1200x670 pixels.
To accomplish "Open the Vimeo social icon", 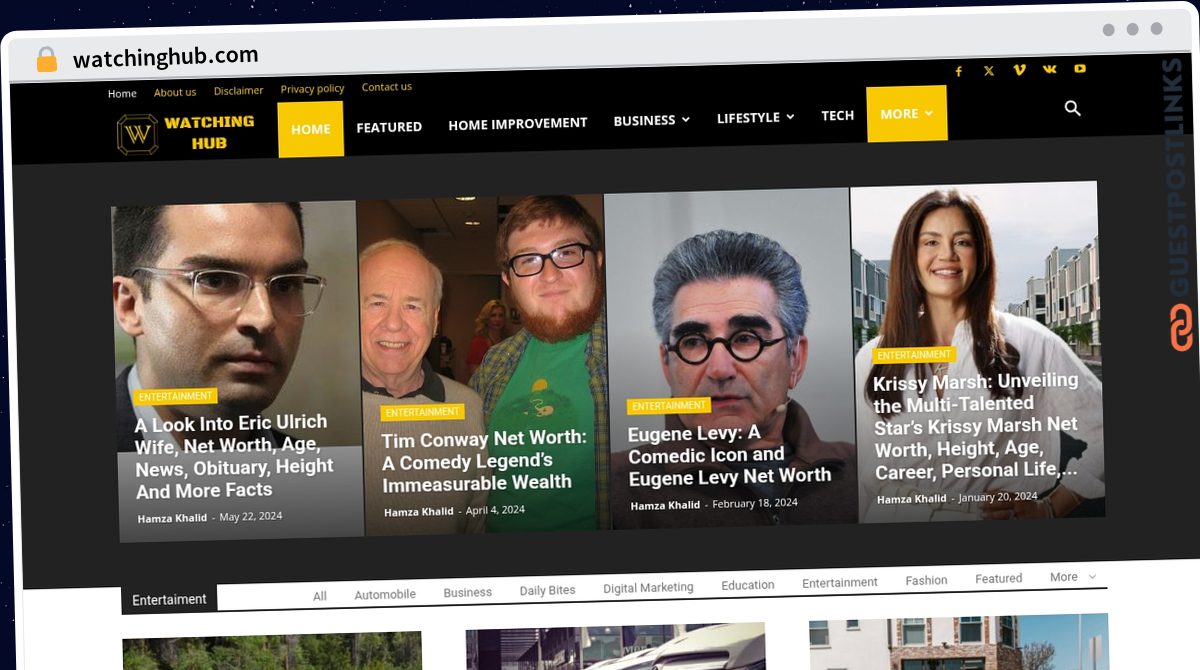I will coord(1019,70).
